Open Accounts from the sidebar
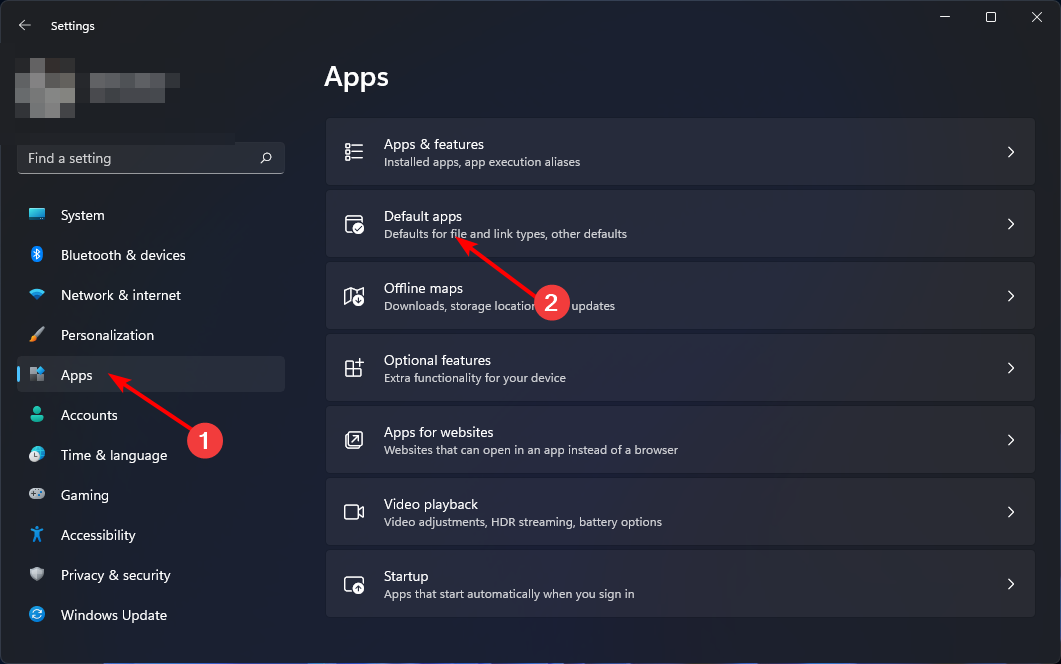 point(89,415)
